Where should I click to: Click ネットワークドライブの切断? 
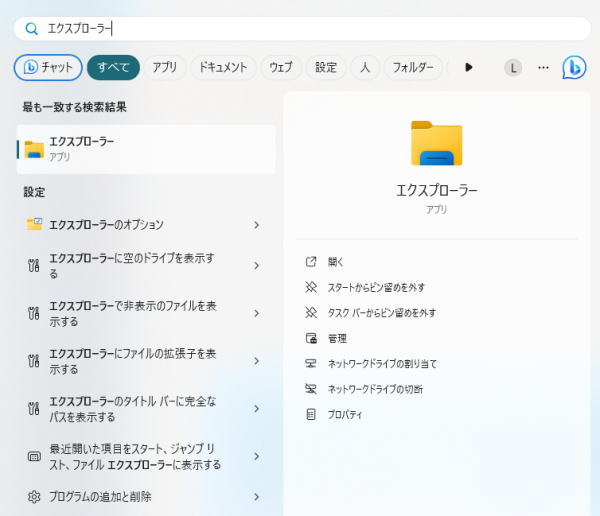point(375,389)
